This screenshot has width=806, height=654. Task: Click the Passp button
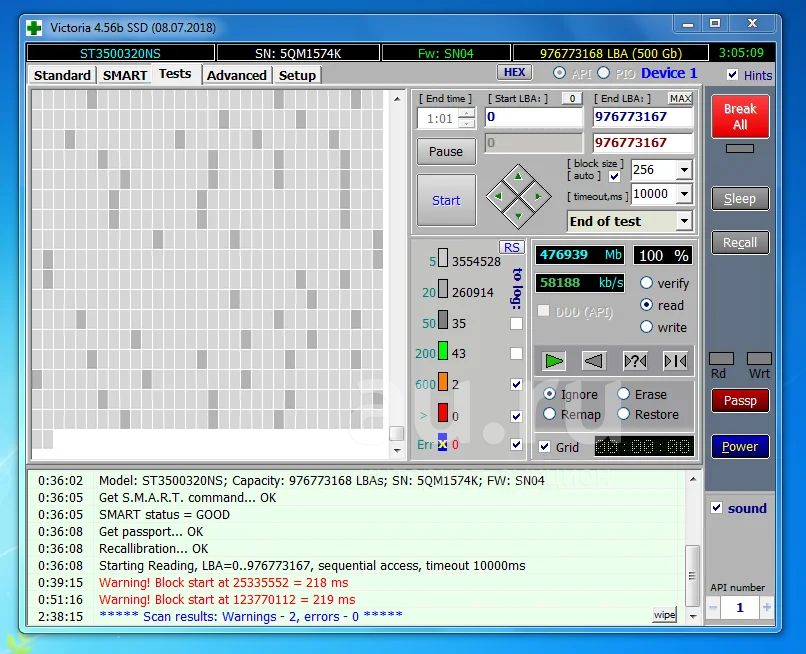(x=740, y=401)
